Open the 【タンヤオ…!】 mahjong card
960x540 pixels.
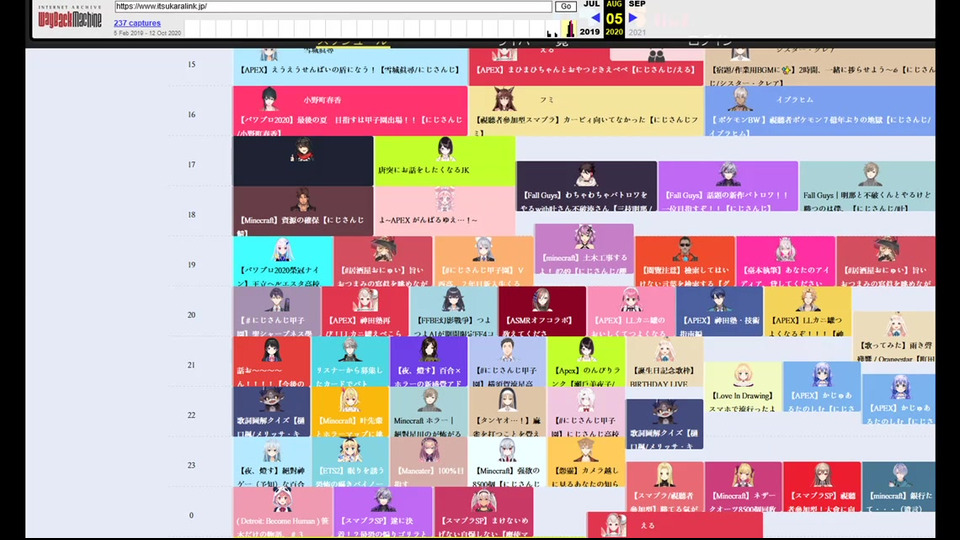click(508, 412)
